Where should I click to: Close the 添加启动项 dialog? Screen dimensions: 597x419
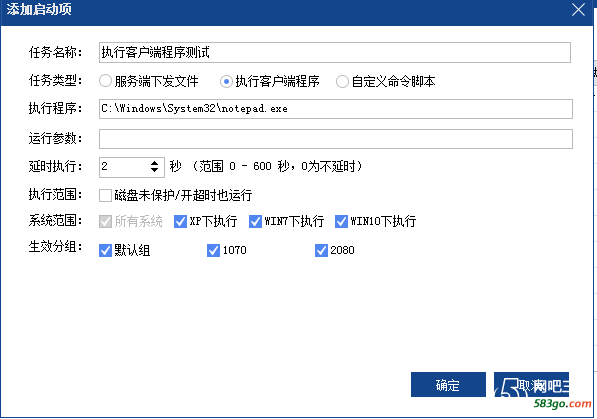578,10
